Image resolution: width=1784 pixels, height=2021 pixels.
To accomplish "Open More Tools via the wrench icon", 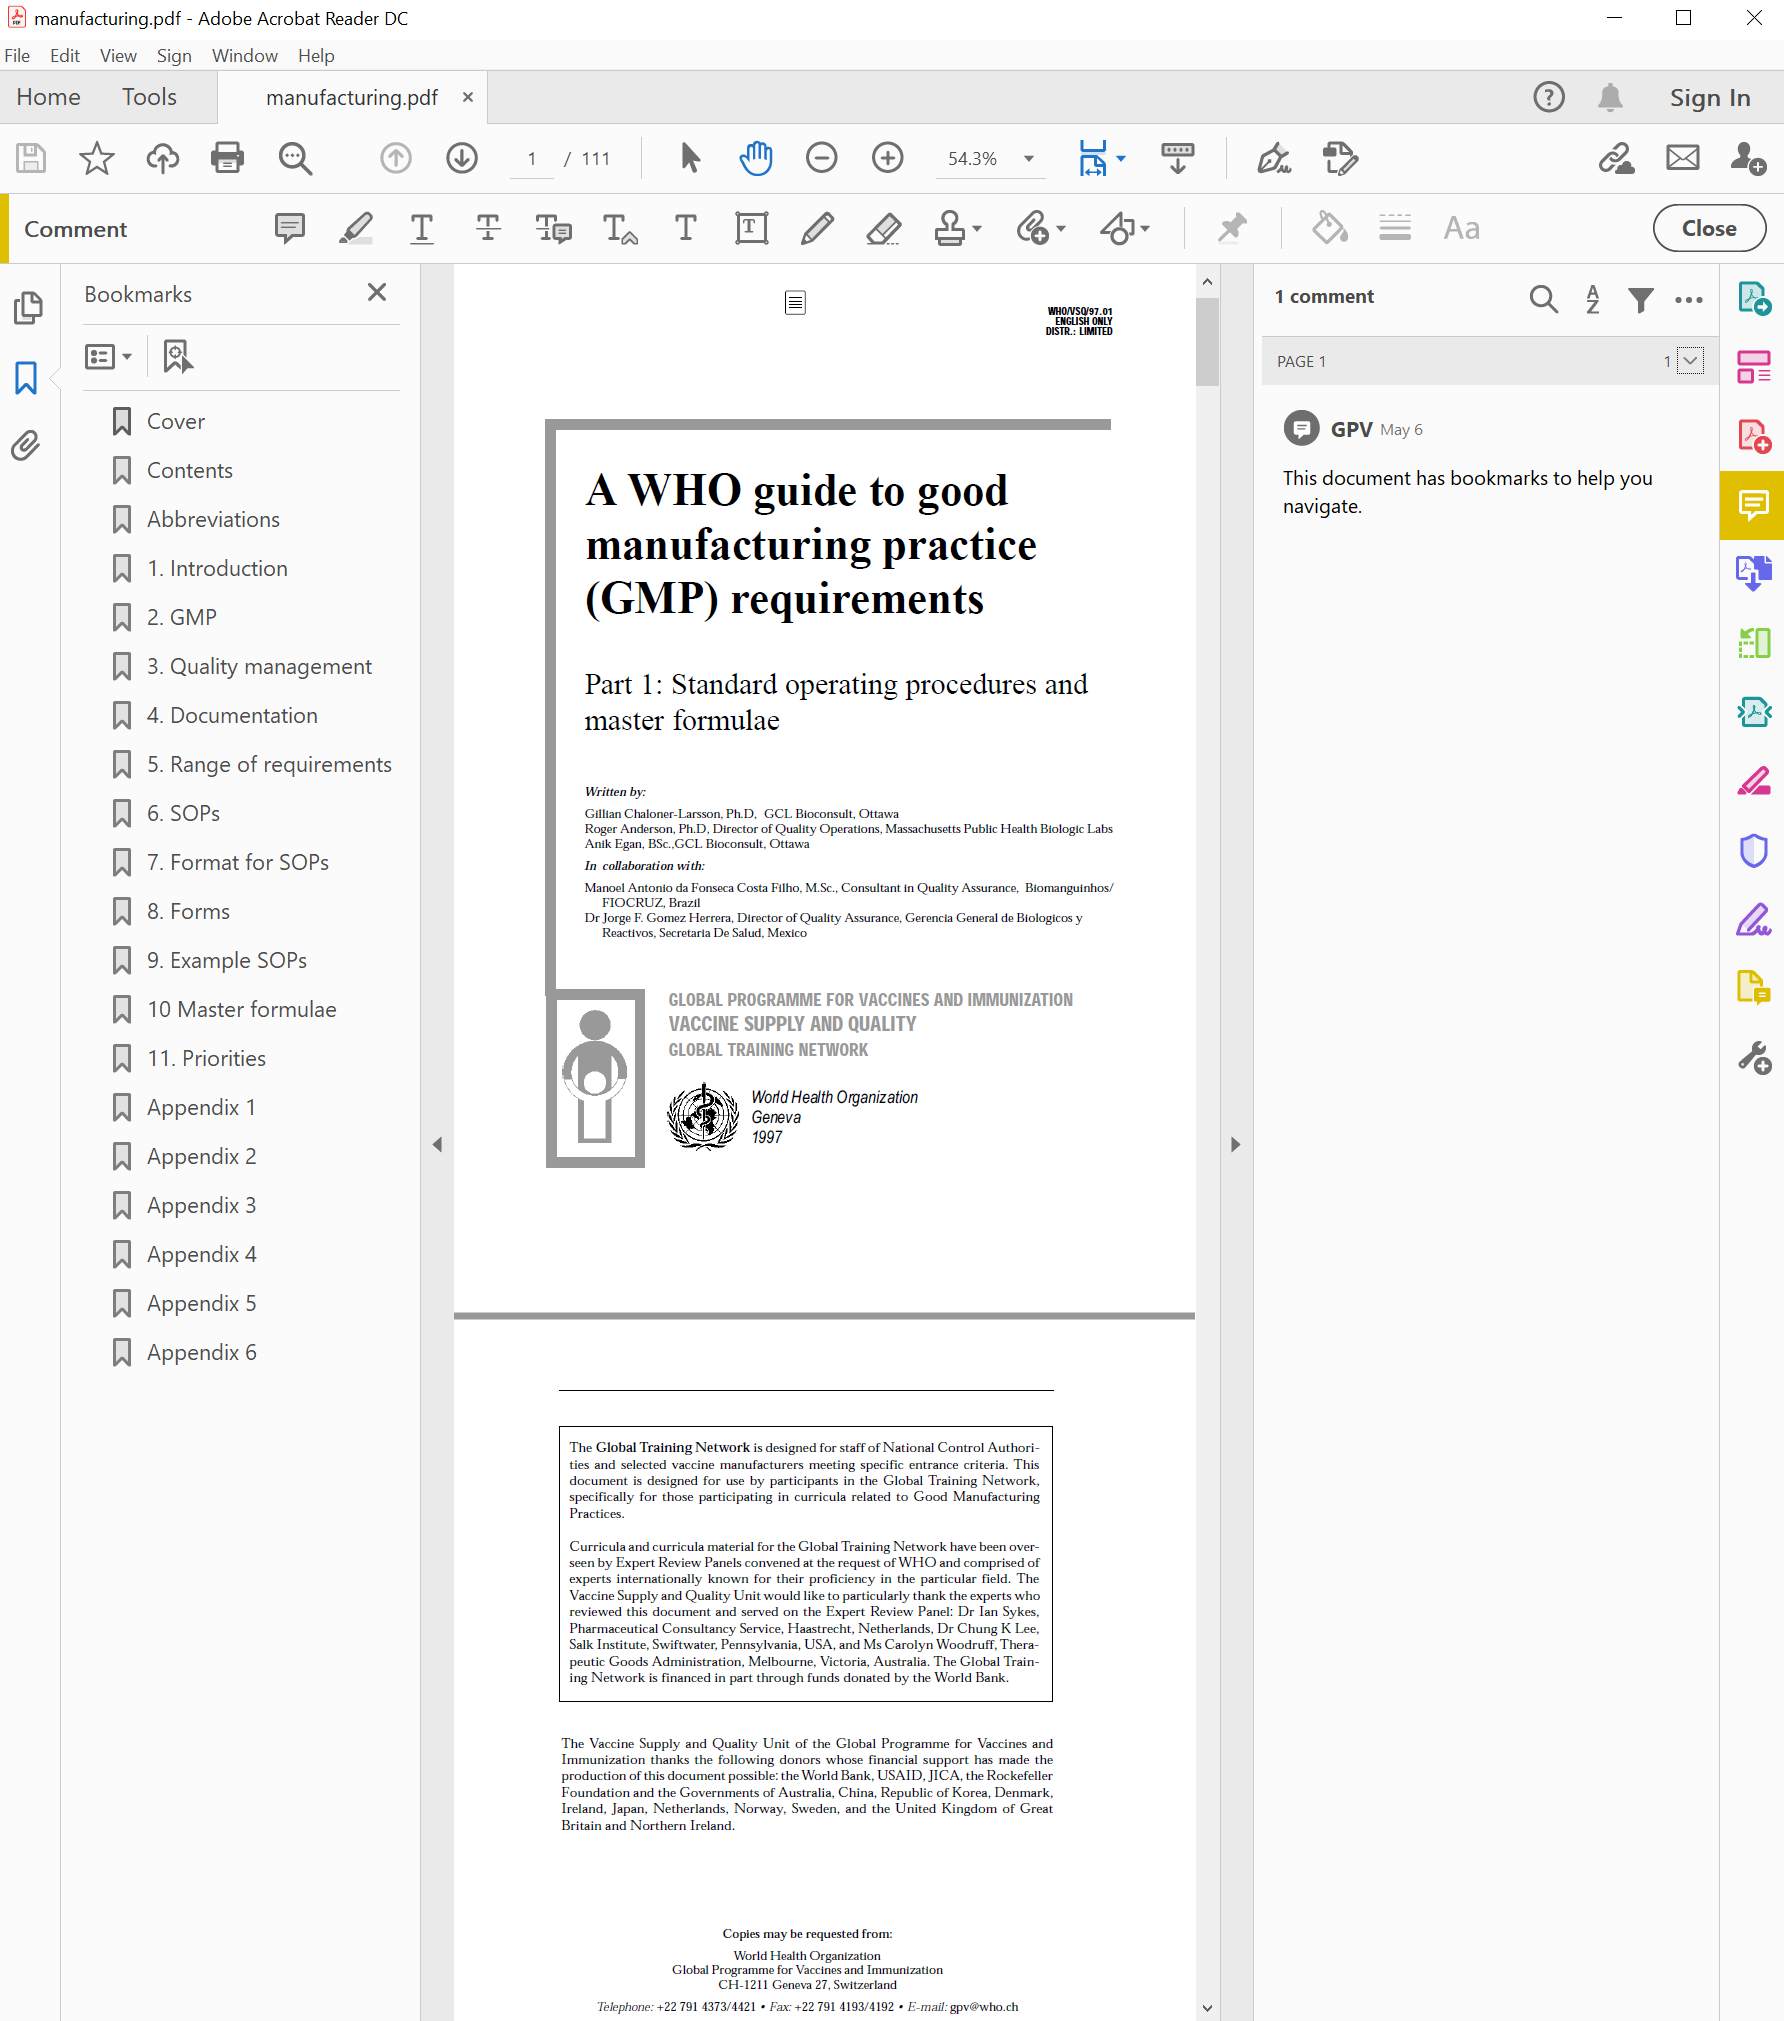I will (x=1754, y=1058).
